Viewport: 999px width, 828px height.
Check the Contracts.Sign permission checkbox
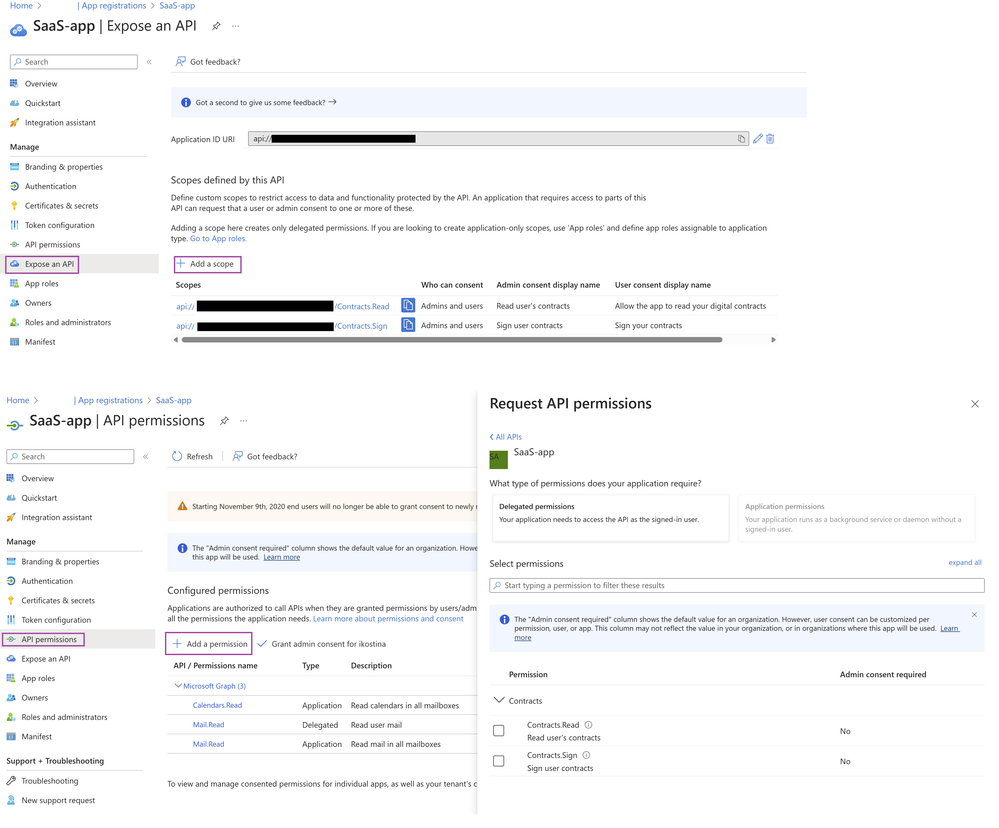pos(499,761)
